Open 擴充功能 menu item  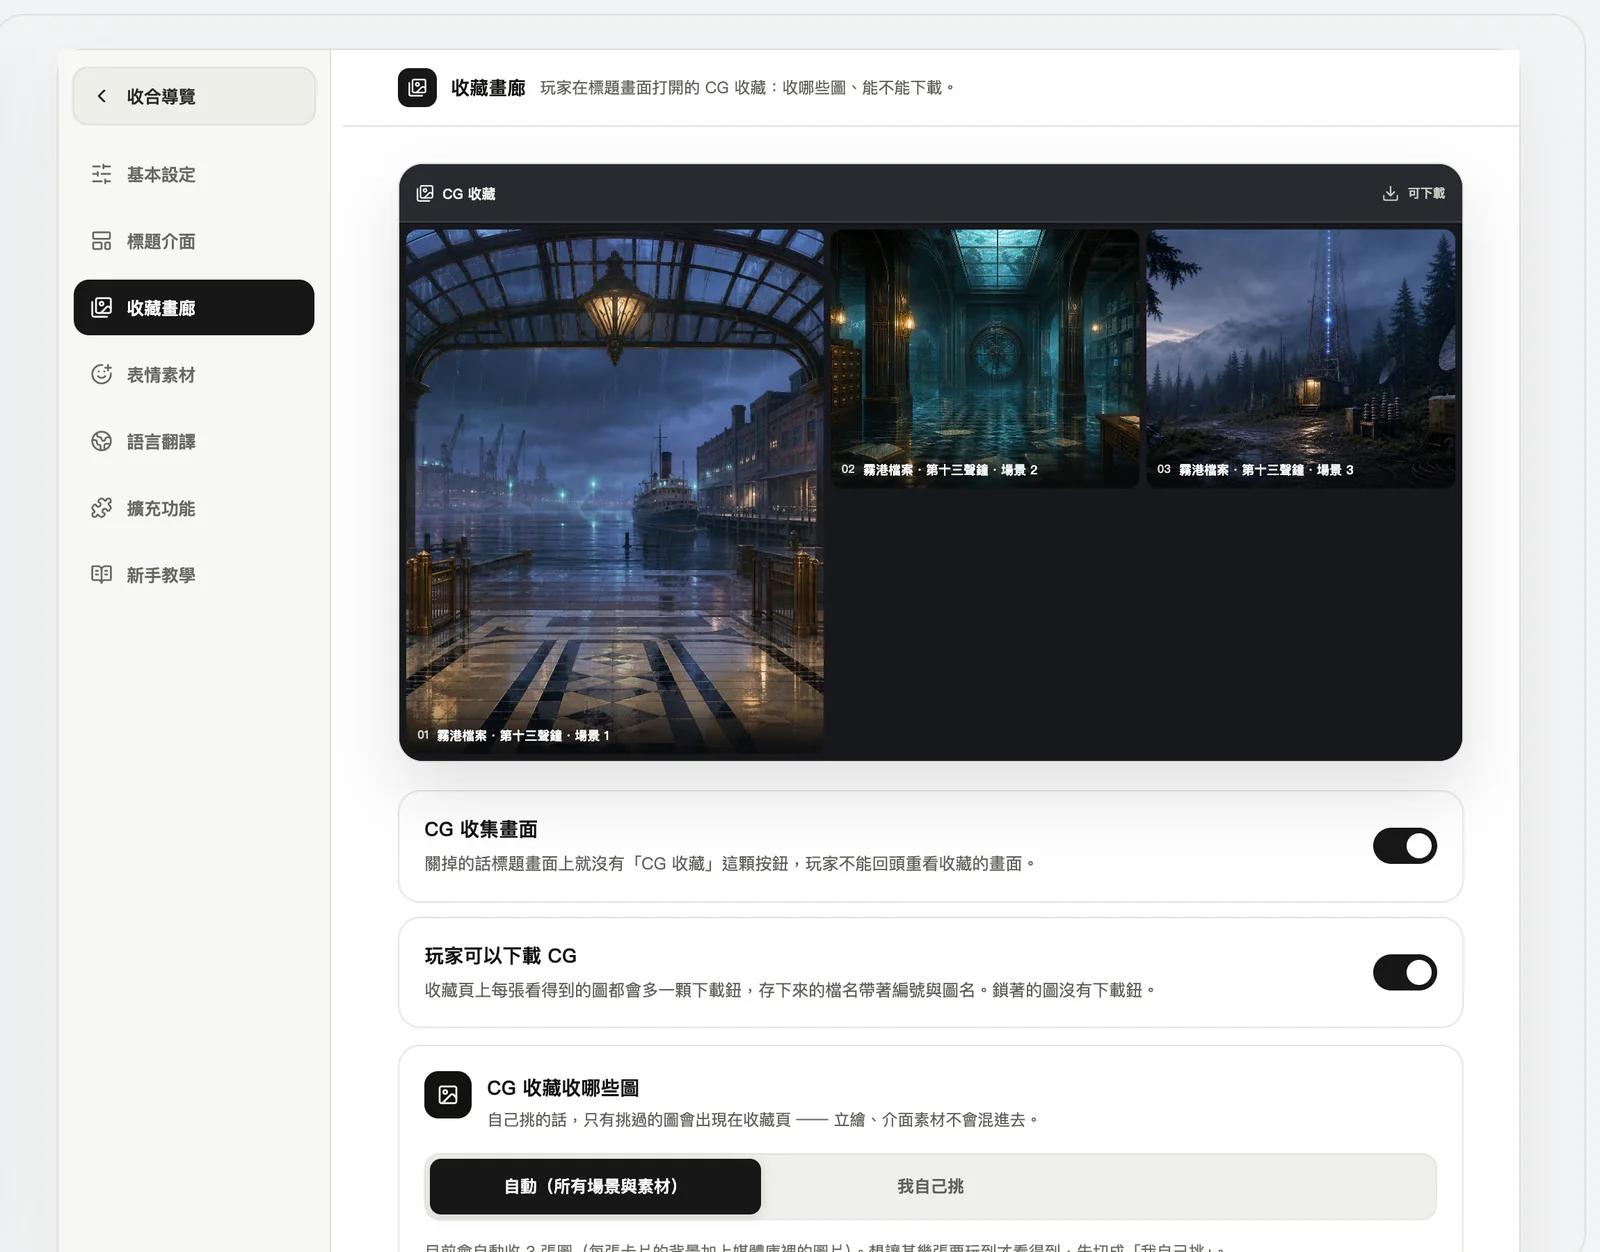click(x=194, y=508)
